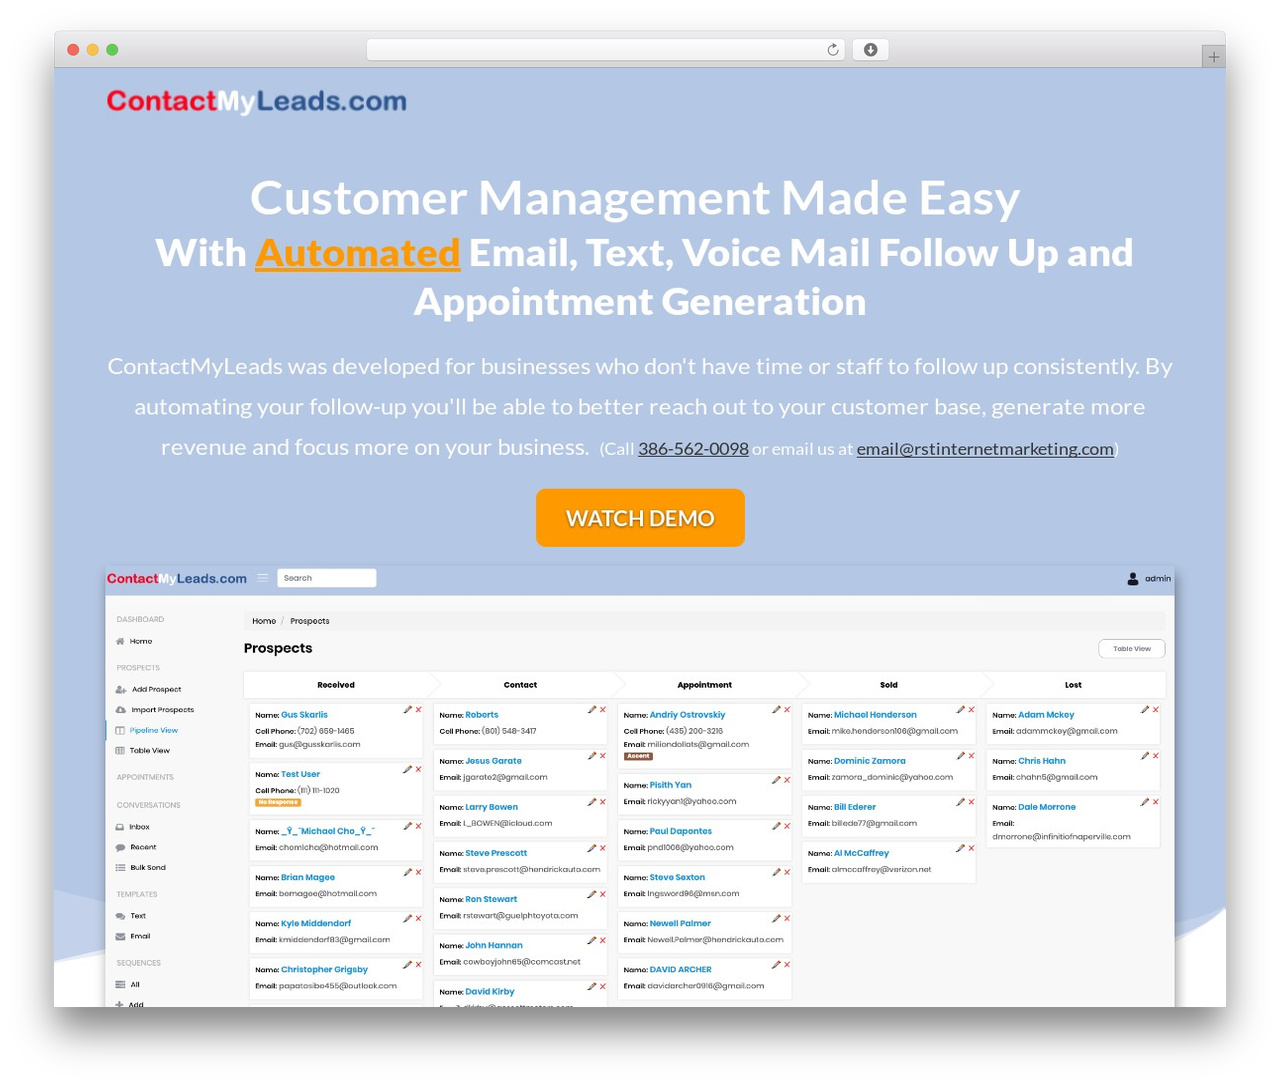This screenshot has height=1084, width=1280.
Task: Click edit pencil on Dale Morrone card
Action: coord(1144,802)
